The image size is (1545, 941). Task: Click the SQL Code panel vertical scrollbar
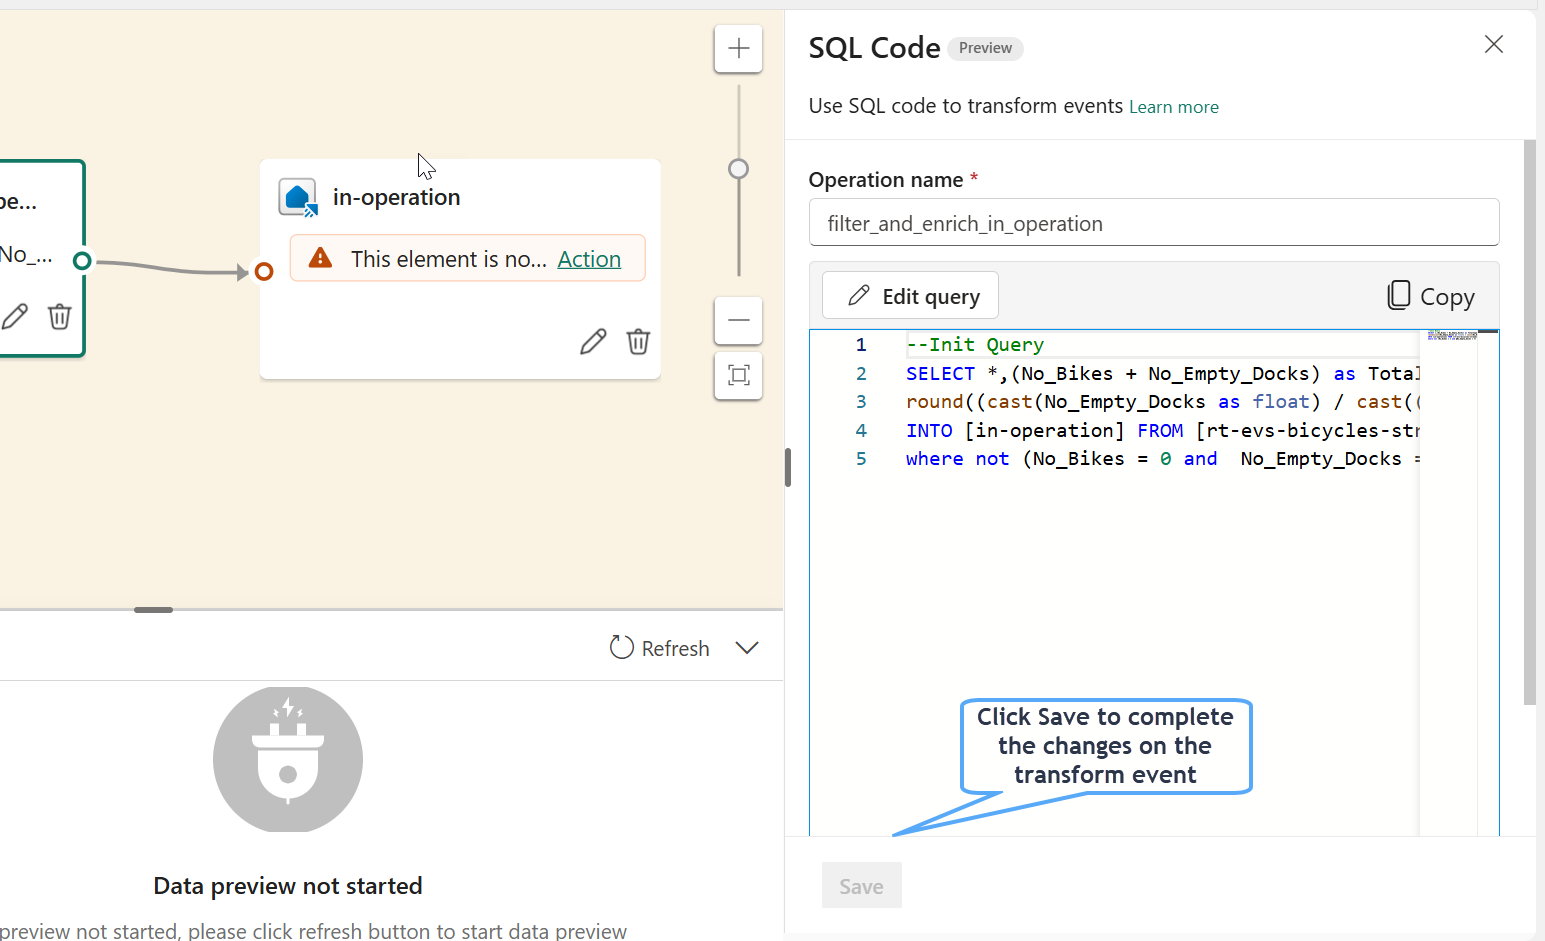pos(1529,420)
